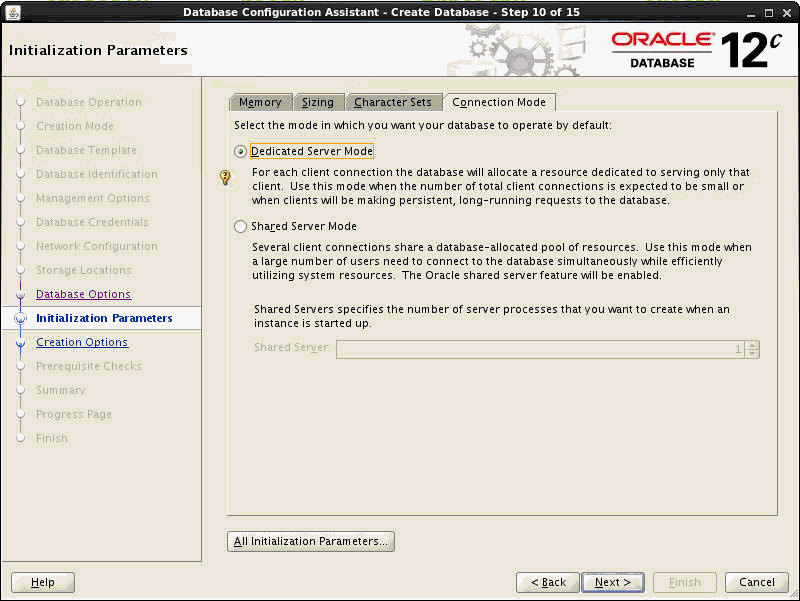Click the disabled Finish button
The image size is (800, 601).
pyautogui.click(x=685, y=583)
